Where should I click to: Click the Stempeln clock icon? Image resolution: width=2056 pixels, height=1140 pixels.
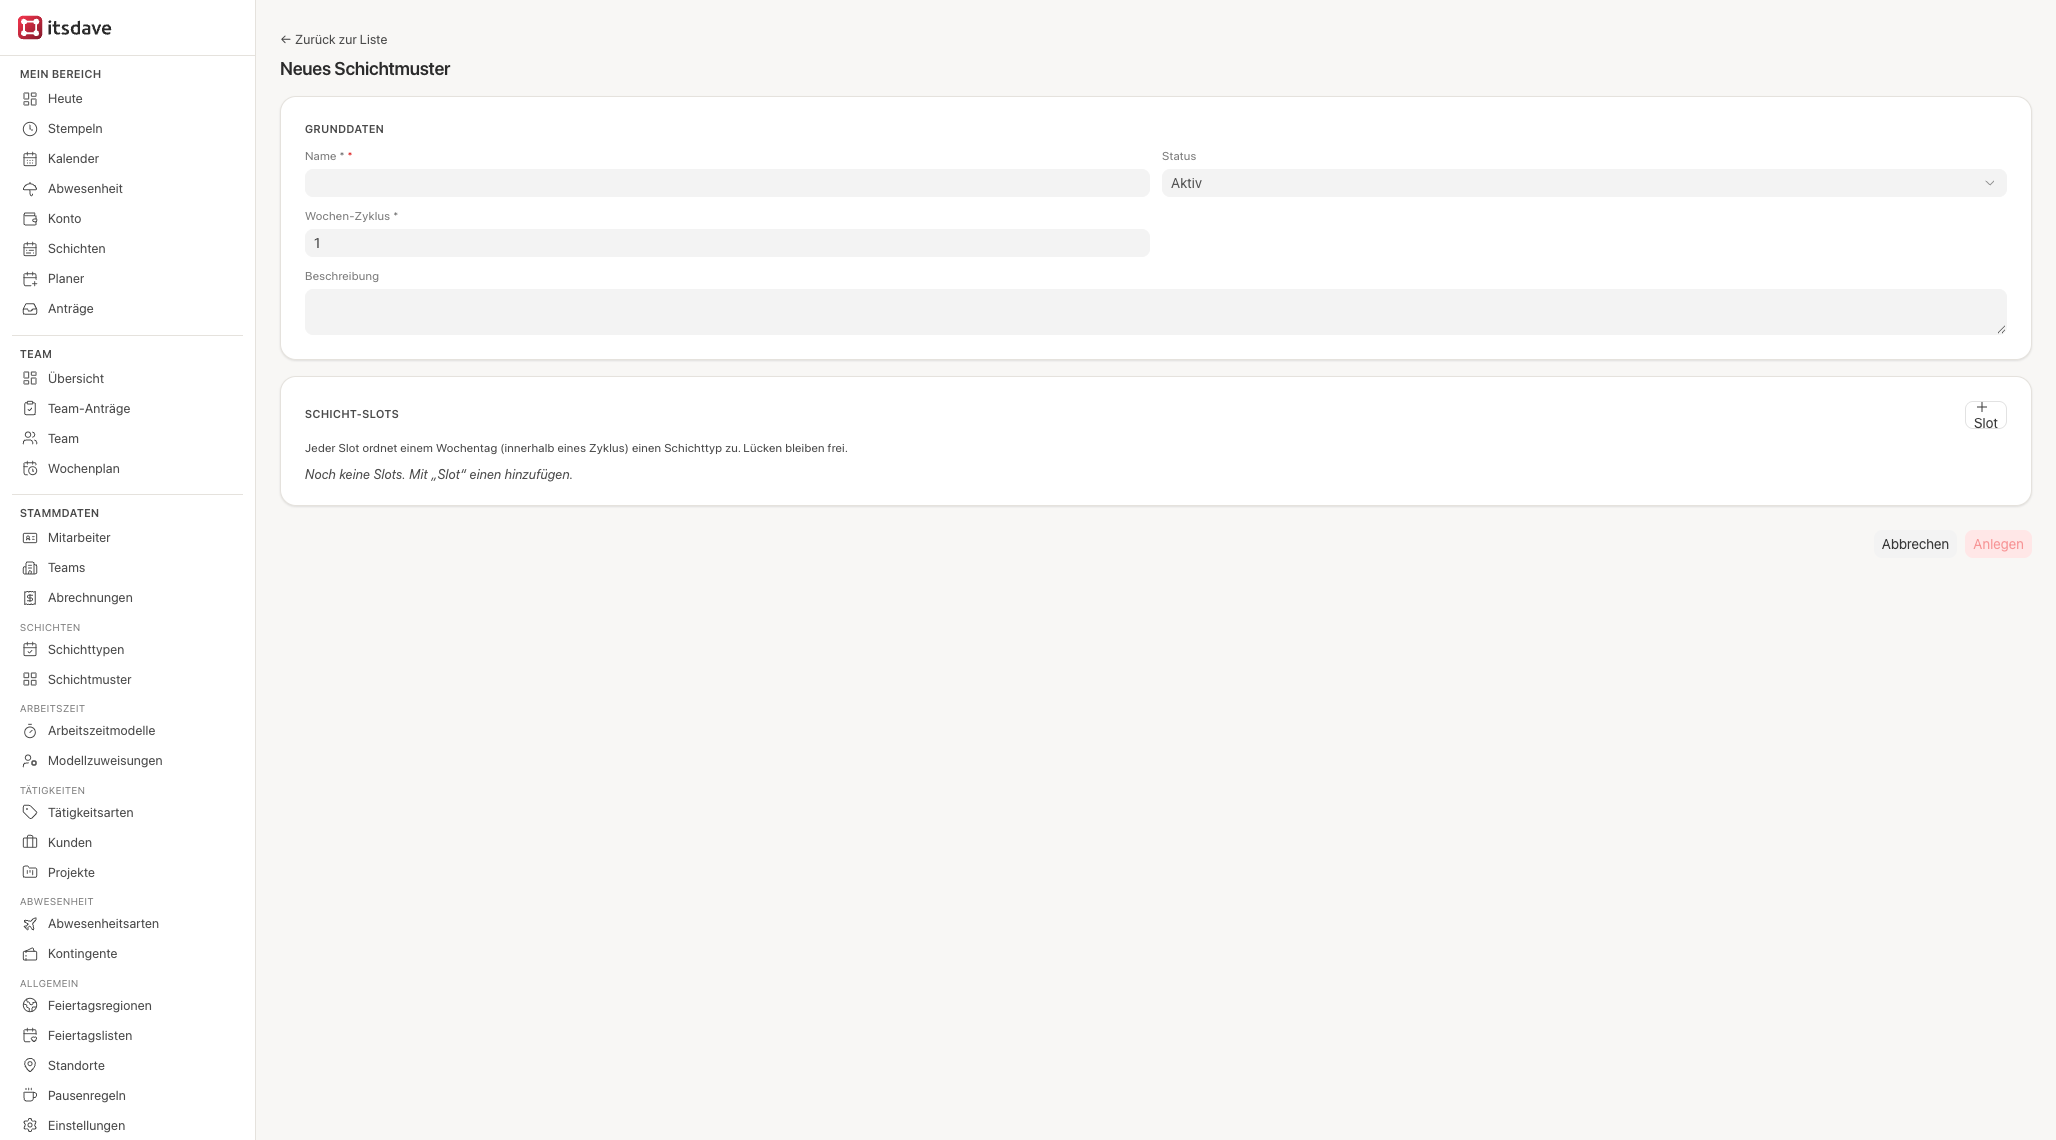[30, 129]
